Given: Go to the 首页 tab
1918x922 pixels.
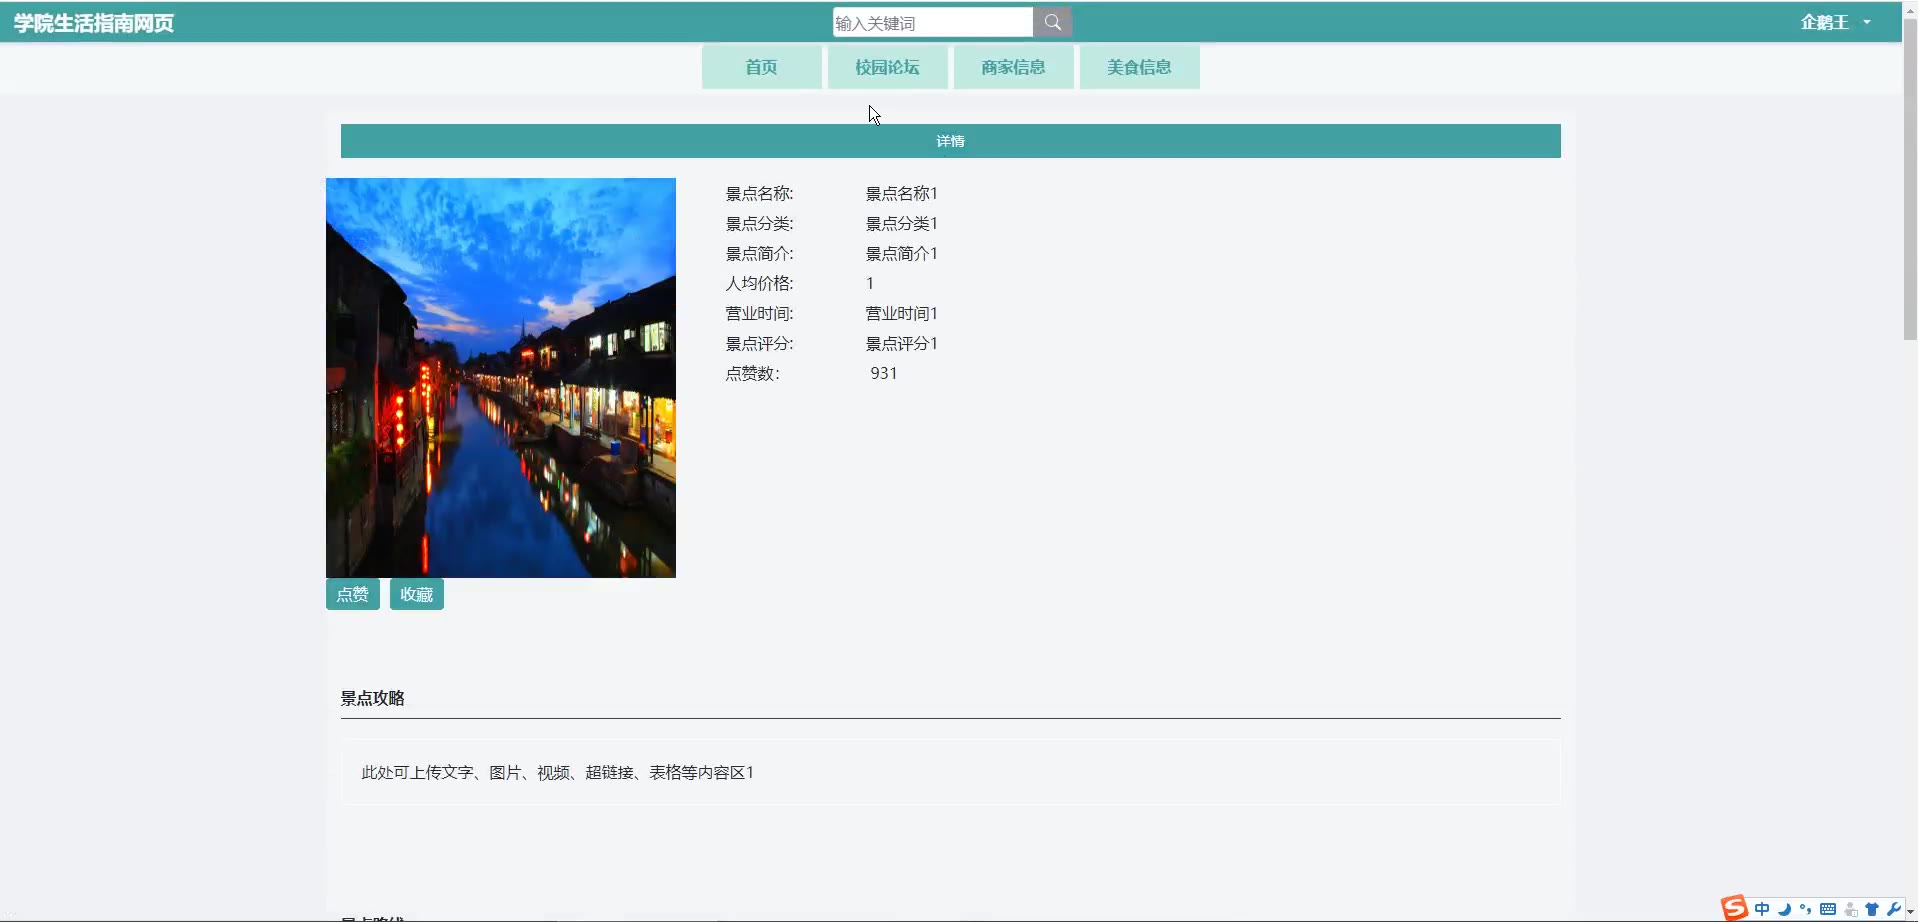Looking at the screenshot, I should click(761, 67).
